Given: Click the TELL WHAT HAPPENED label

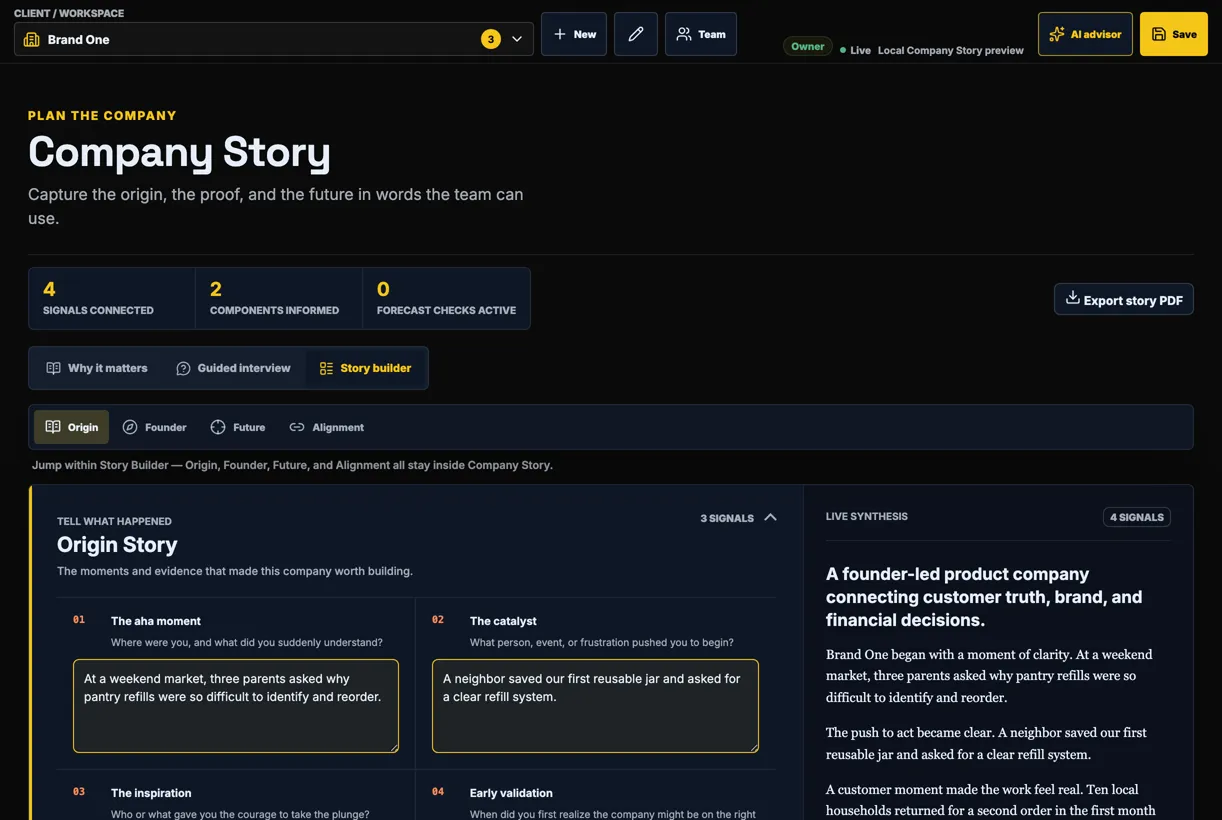Looking at the screenshot, I should [114, 521].
